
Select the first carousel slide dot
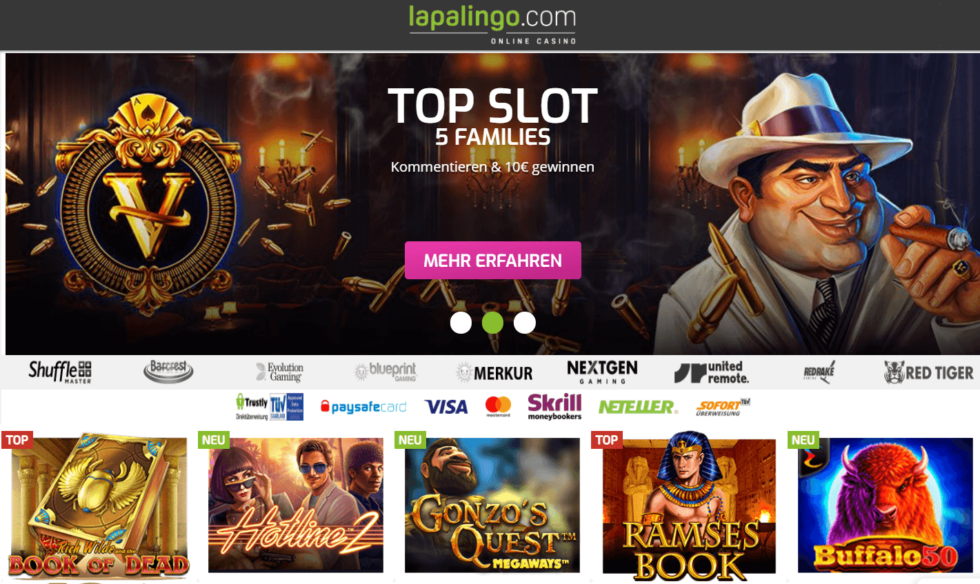(x=461, y=323)
